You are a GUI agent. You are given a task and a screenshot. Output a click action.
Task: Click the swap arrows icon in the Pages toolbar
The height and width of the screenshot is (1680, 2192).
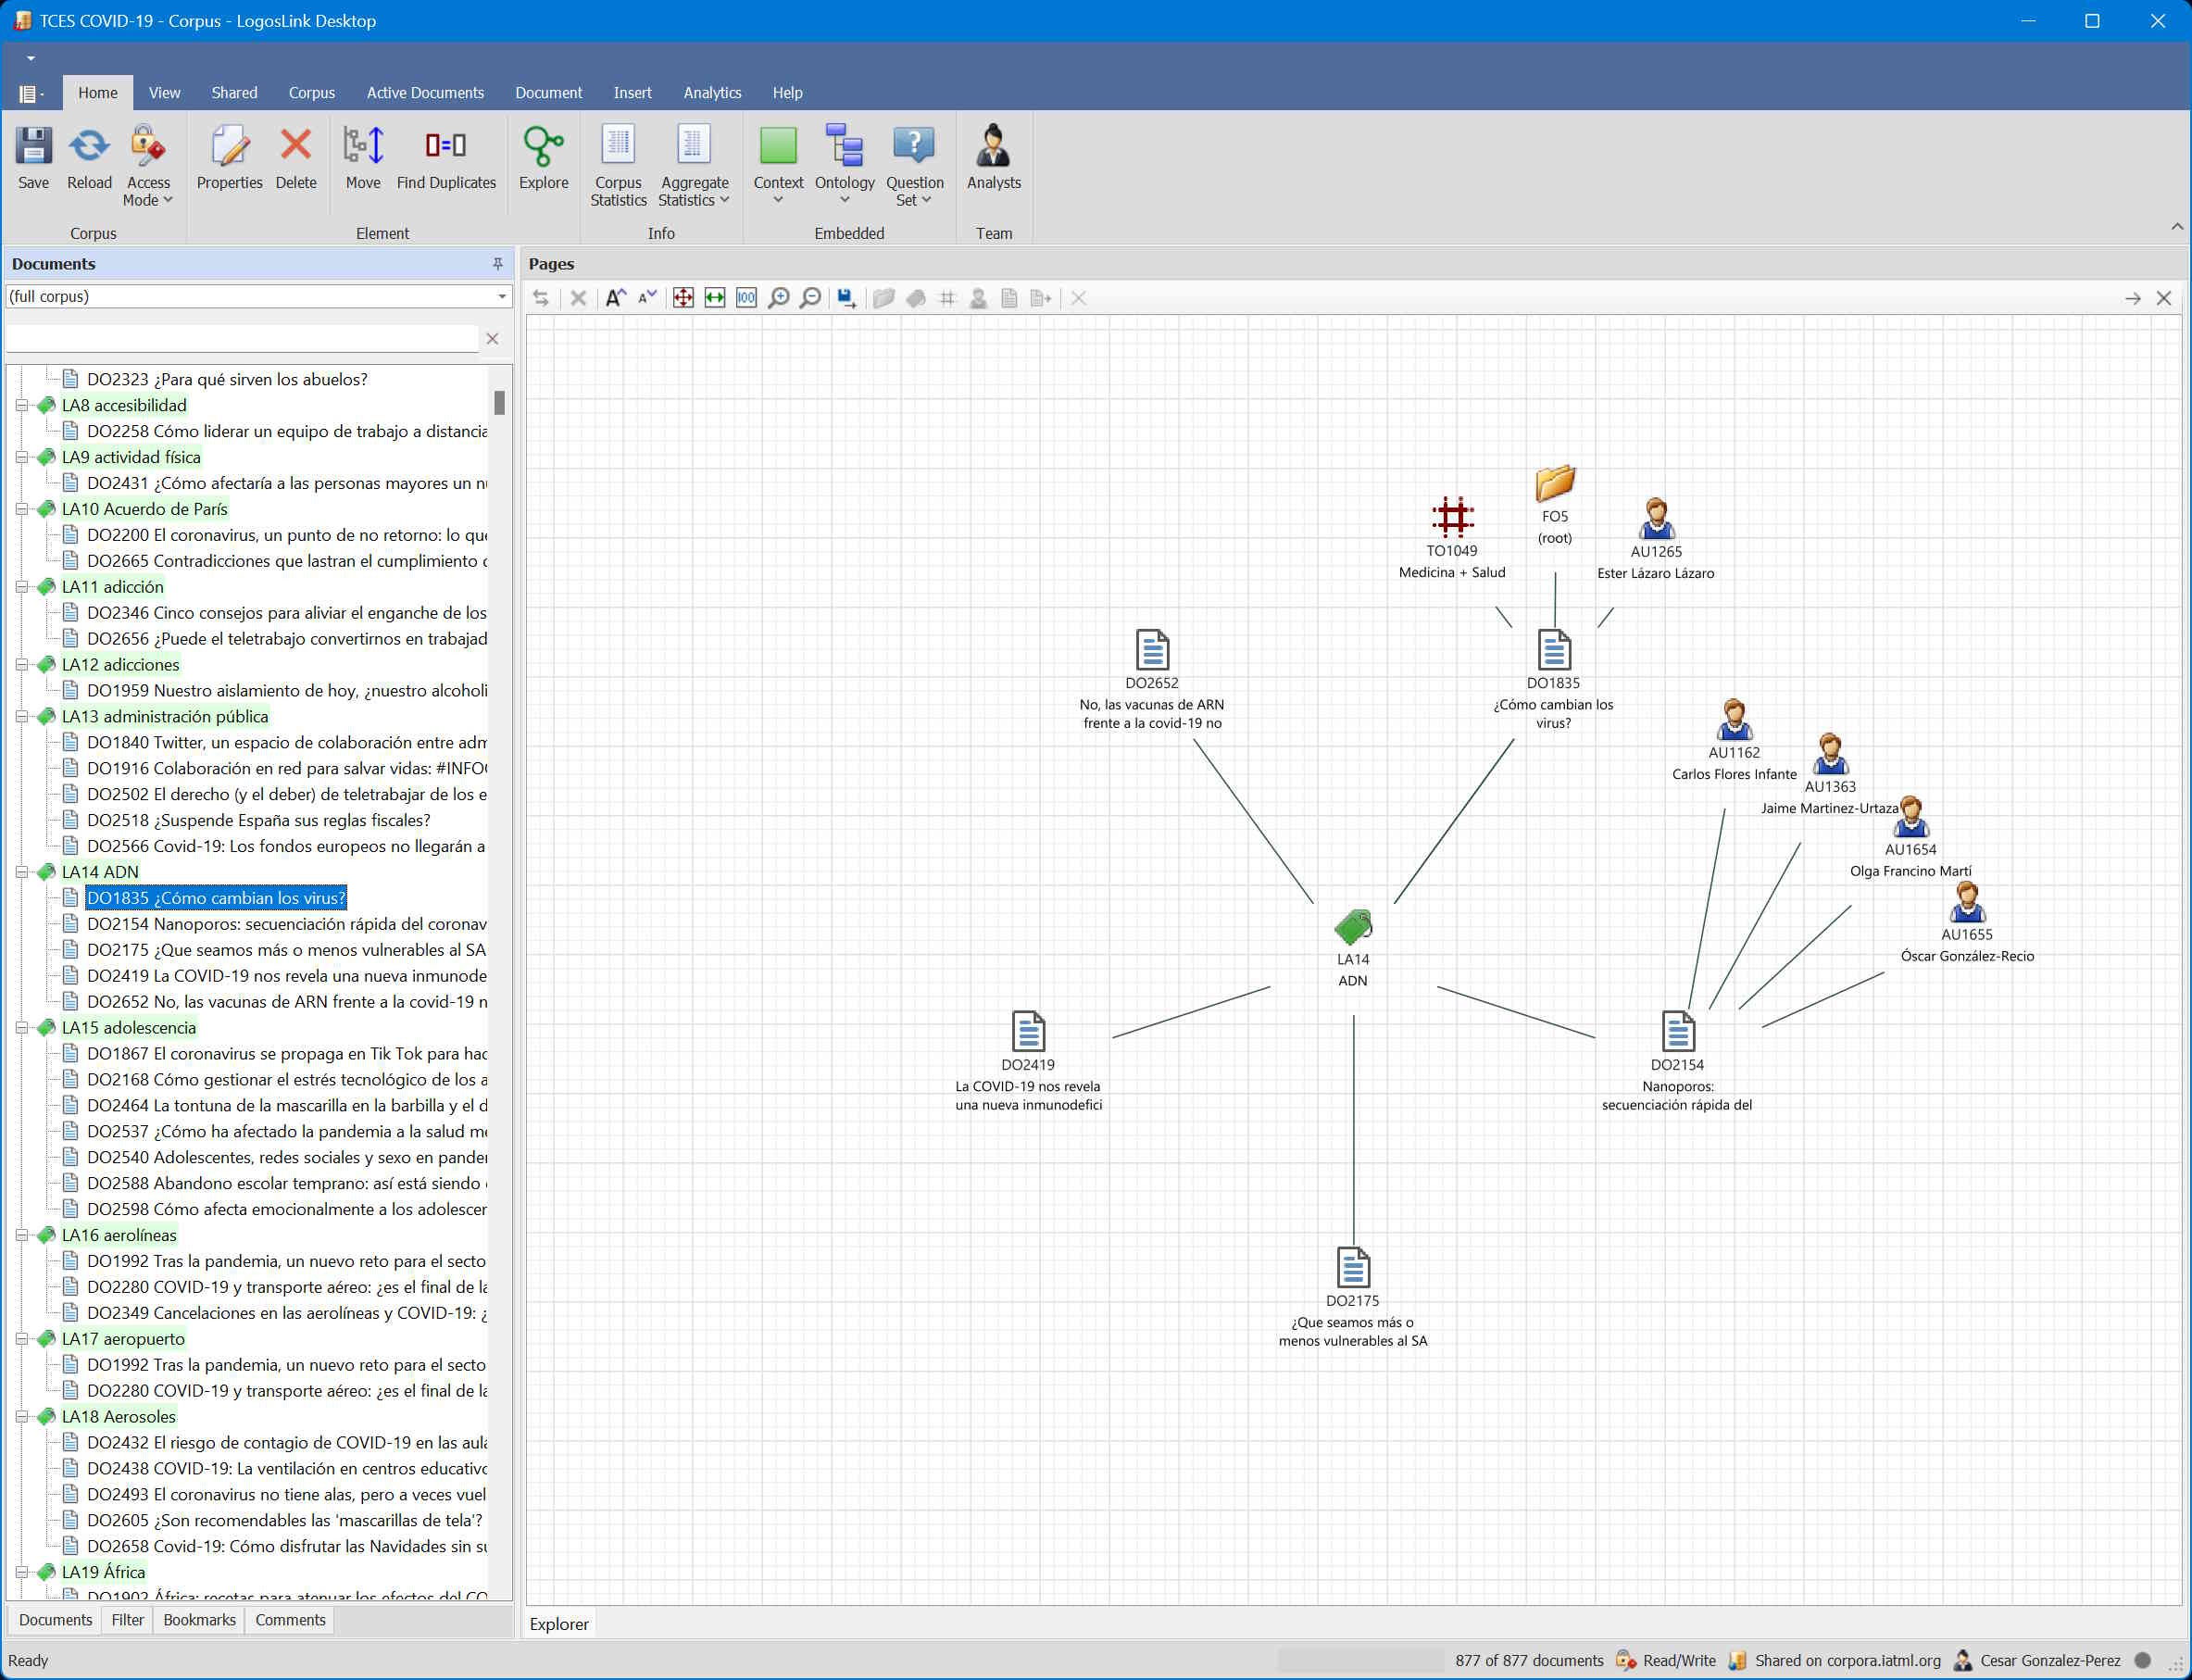(x=541, y=298)
